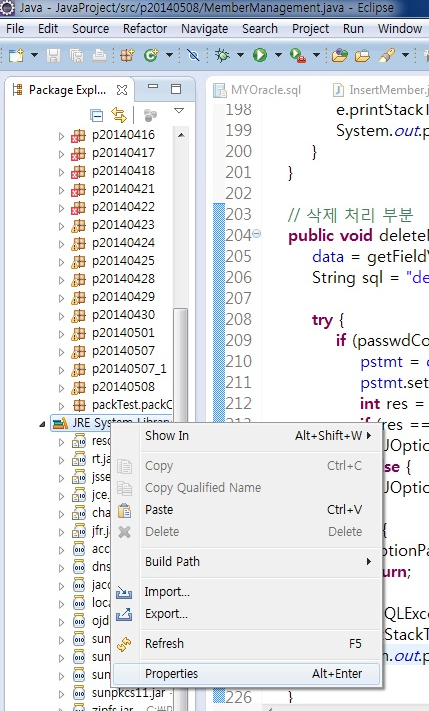Collapse the JRE System Library node
429x711 pixels.
(42, 424)
